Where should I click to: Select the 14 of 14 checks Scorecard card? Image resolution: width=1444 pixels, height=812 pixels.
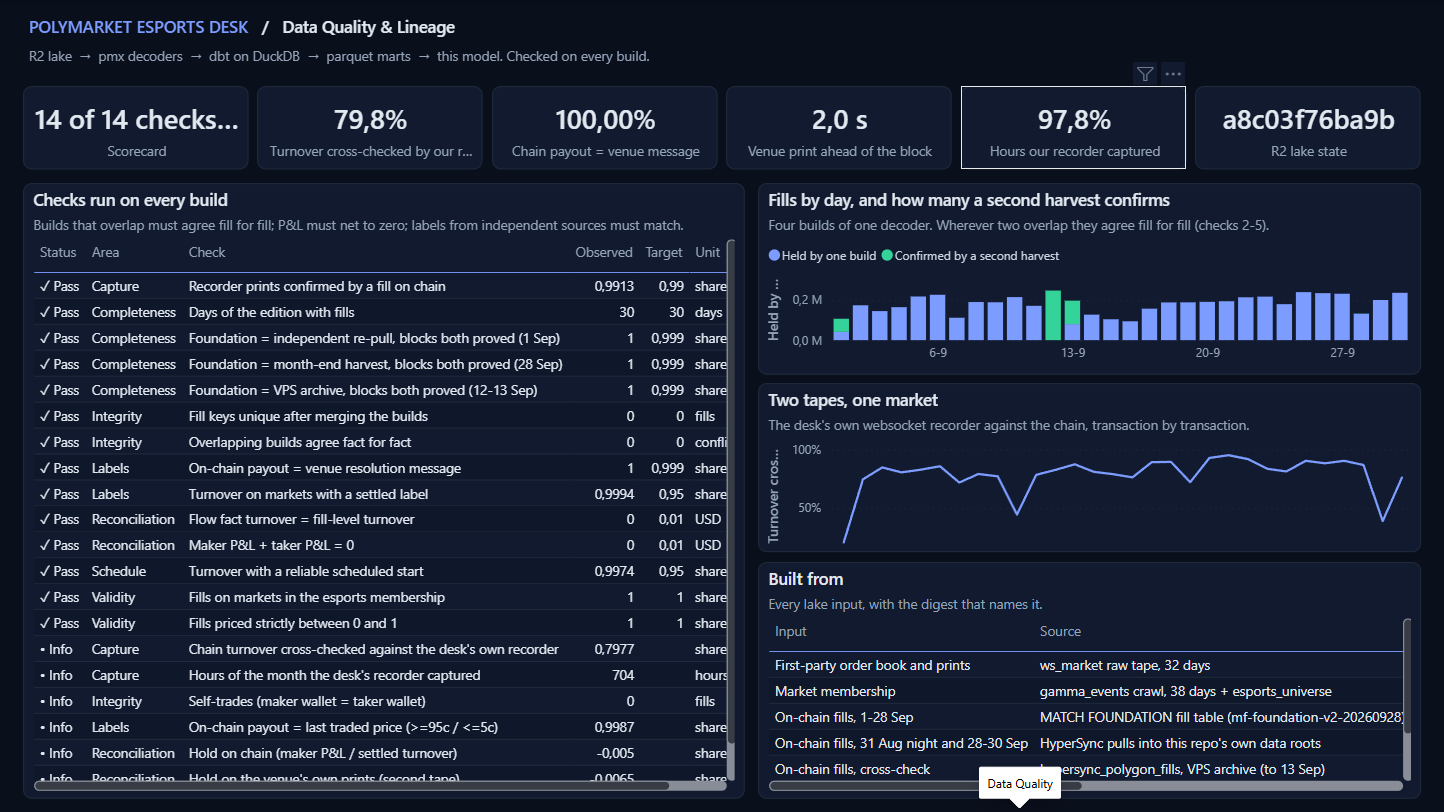pyautogui.click(x=136, y=127)
